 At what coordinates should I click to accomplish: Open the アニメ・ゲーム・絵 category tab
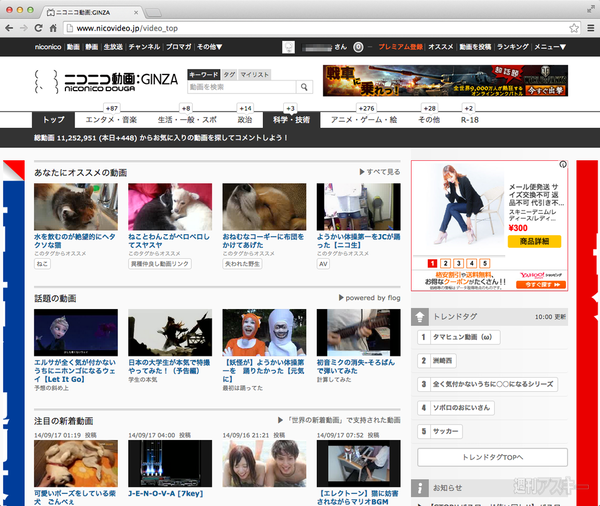pyautogui.click(x=364, y=120)
